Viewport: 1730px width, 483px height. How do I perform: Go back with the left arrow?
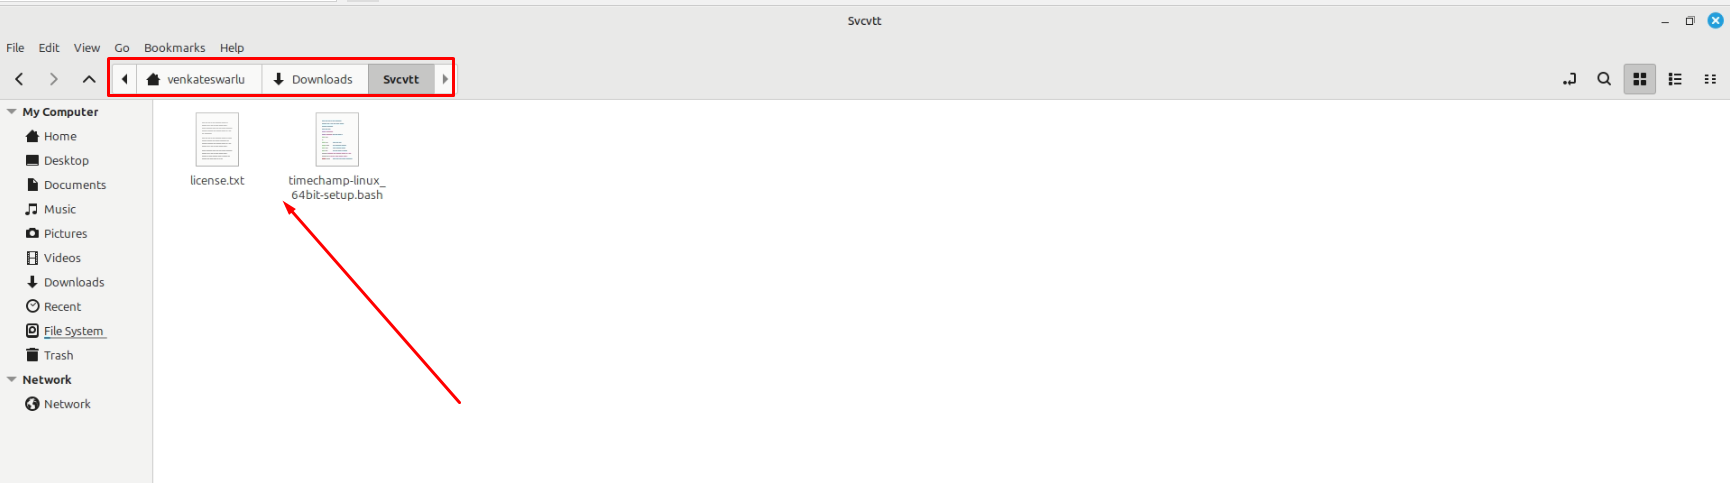19,79
